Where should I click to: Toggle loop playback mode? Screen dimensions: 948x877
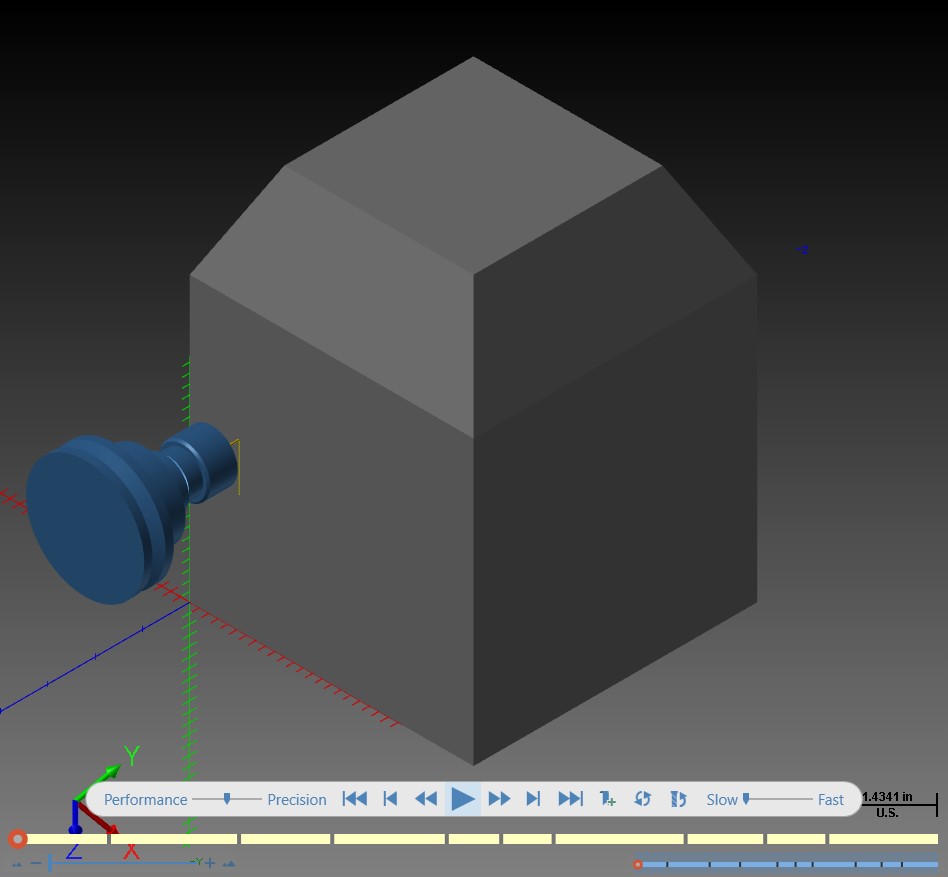pos(642,798)
